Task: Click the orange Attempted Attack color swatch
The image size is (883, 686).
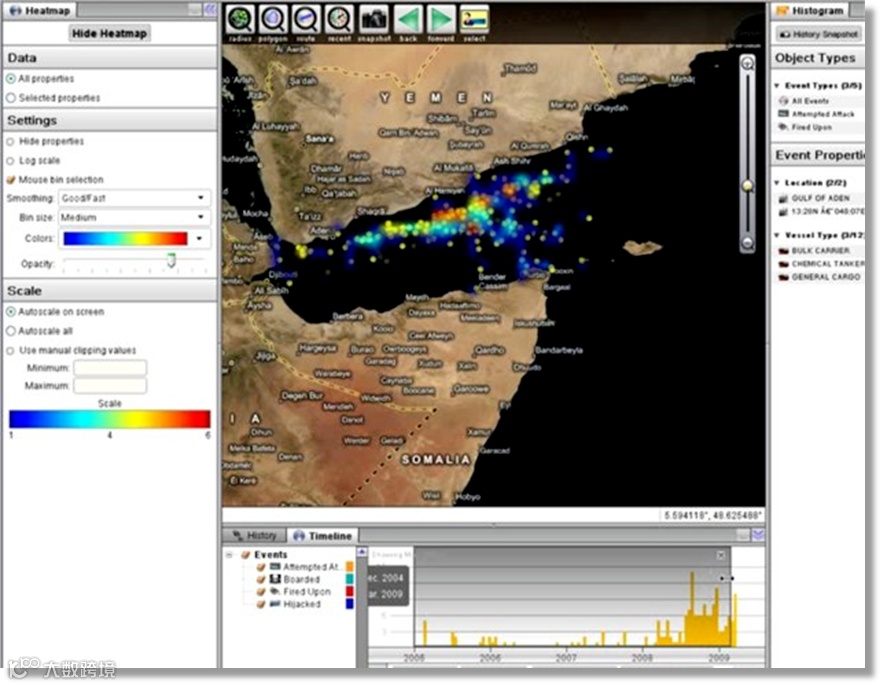Action: (x=350, y=567)
